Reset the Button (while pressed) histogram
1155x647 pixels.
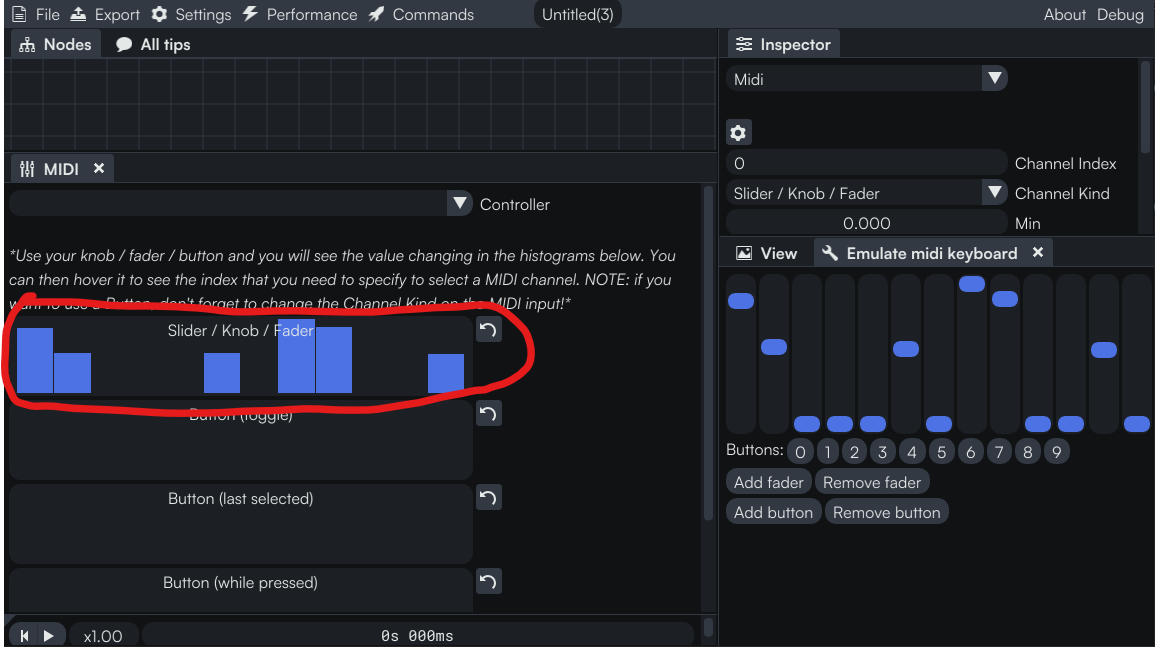click(488, 581)
